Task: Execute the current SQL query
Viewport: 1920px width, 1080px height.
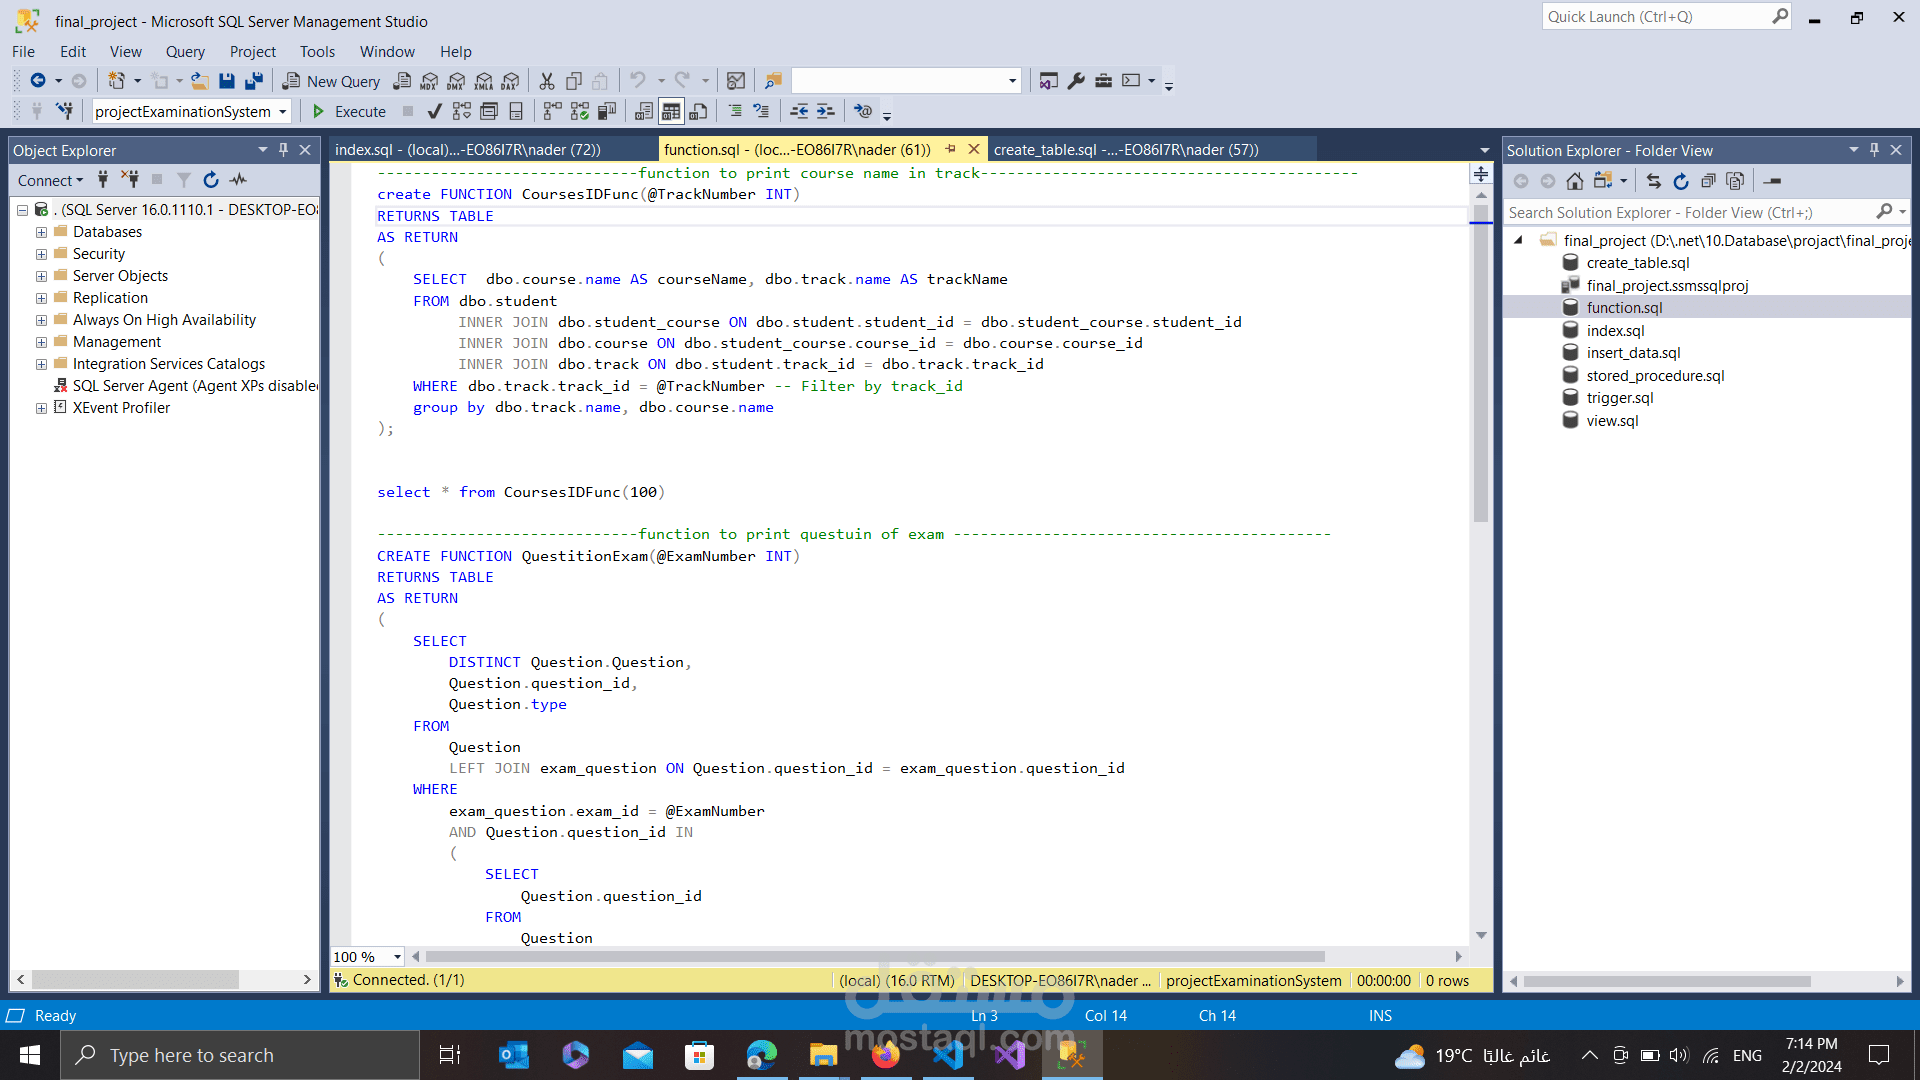Action: [349, 111]
